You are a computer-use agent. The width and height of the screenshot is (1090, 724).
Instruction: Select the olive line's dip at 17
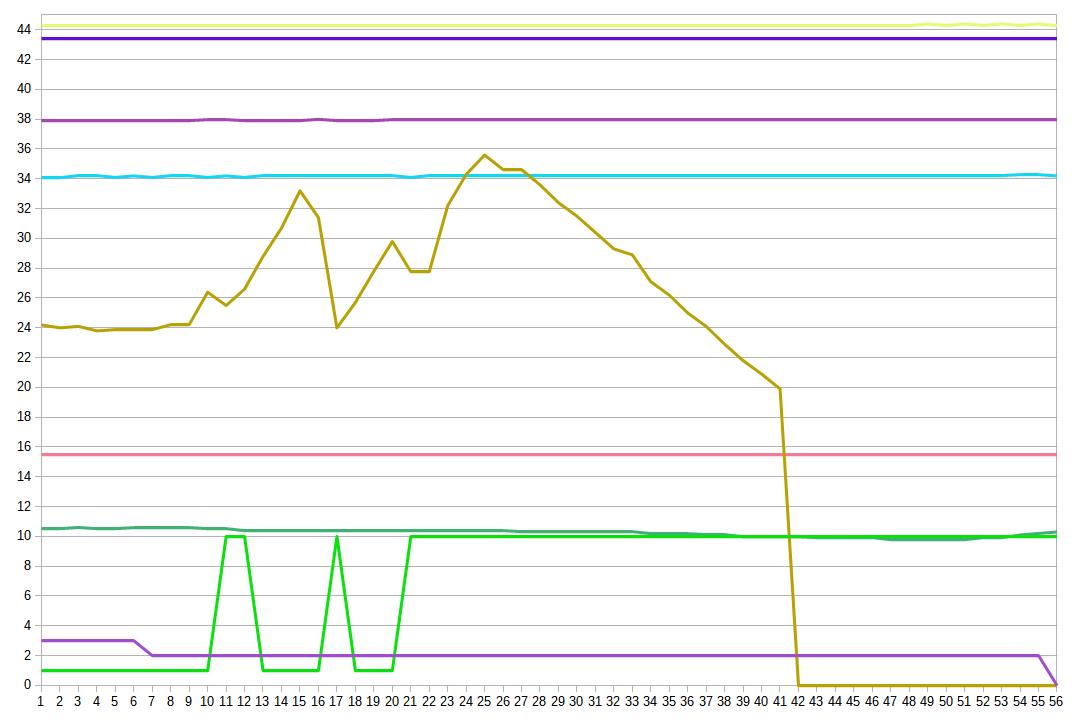click(x=336, y=328)
